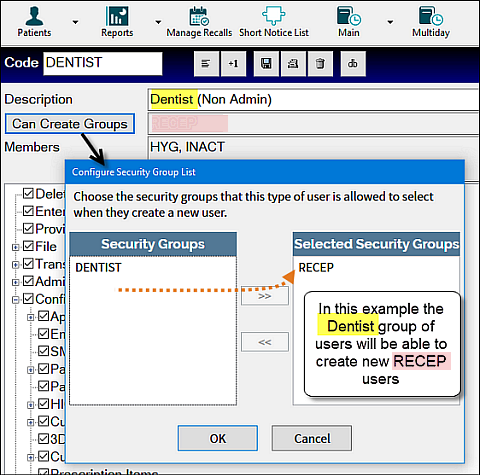
Task: Toggle the Provi permission checkbox
Action: 28,229
